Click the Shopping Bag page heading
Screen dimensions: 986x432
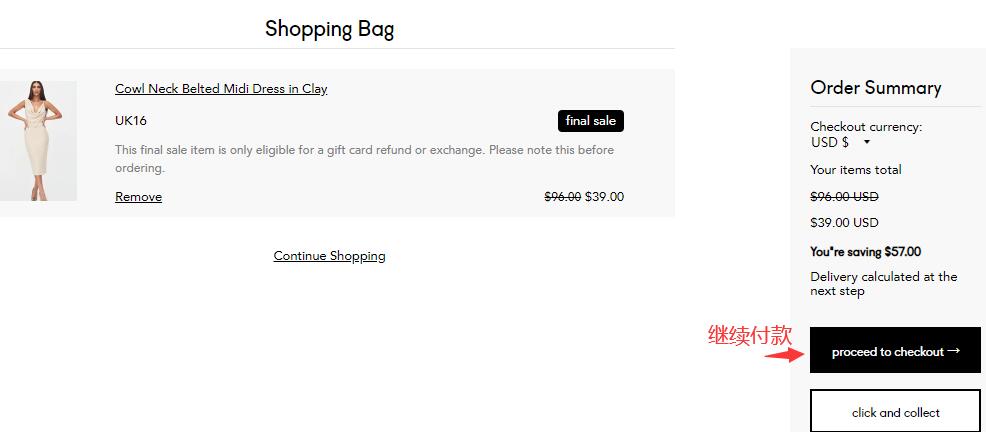click(329, 29)
